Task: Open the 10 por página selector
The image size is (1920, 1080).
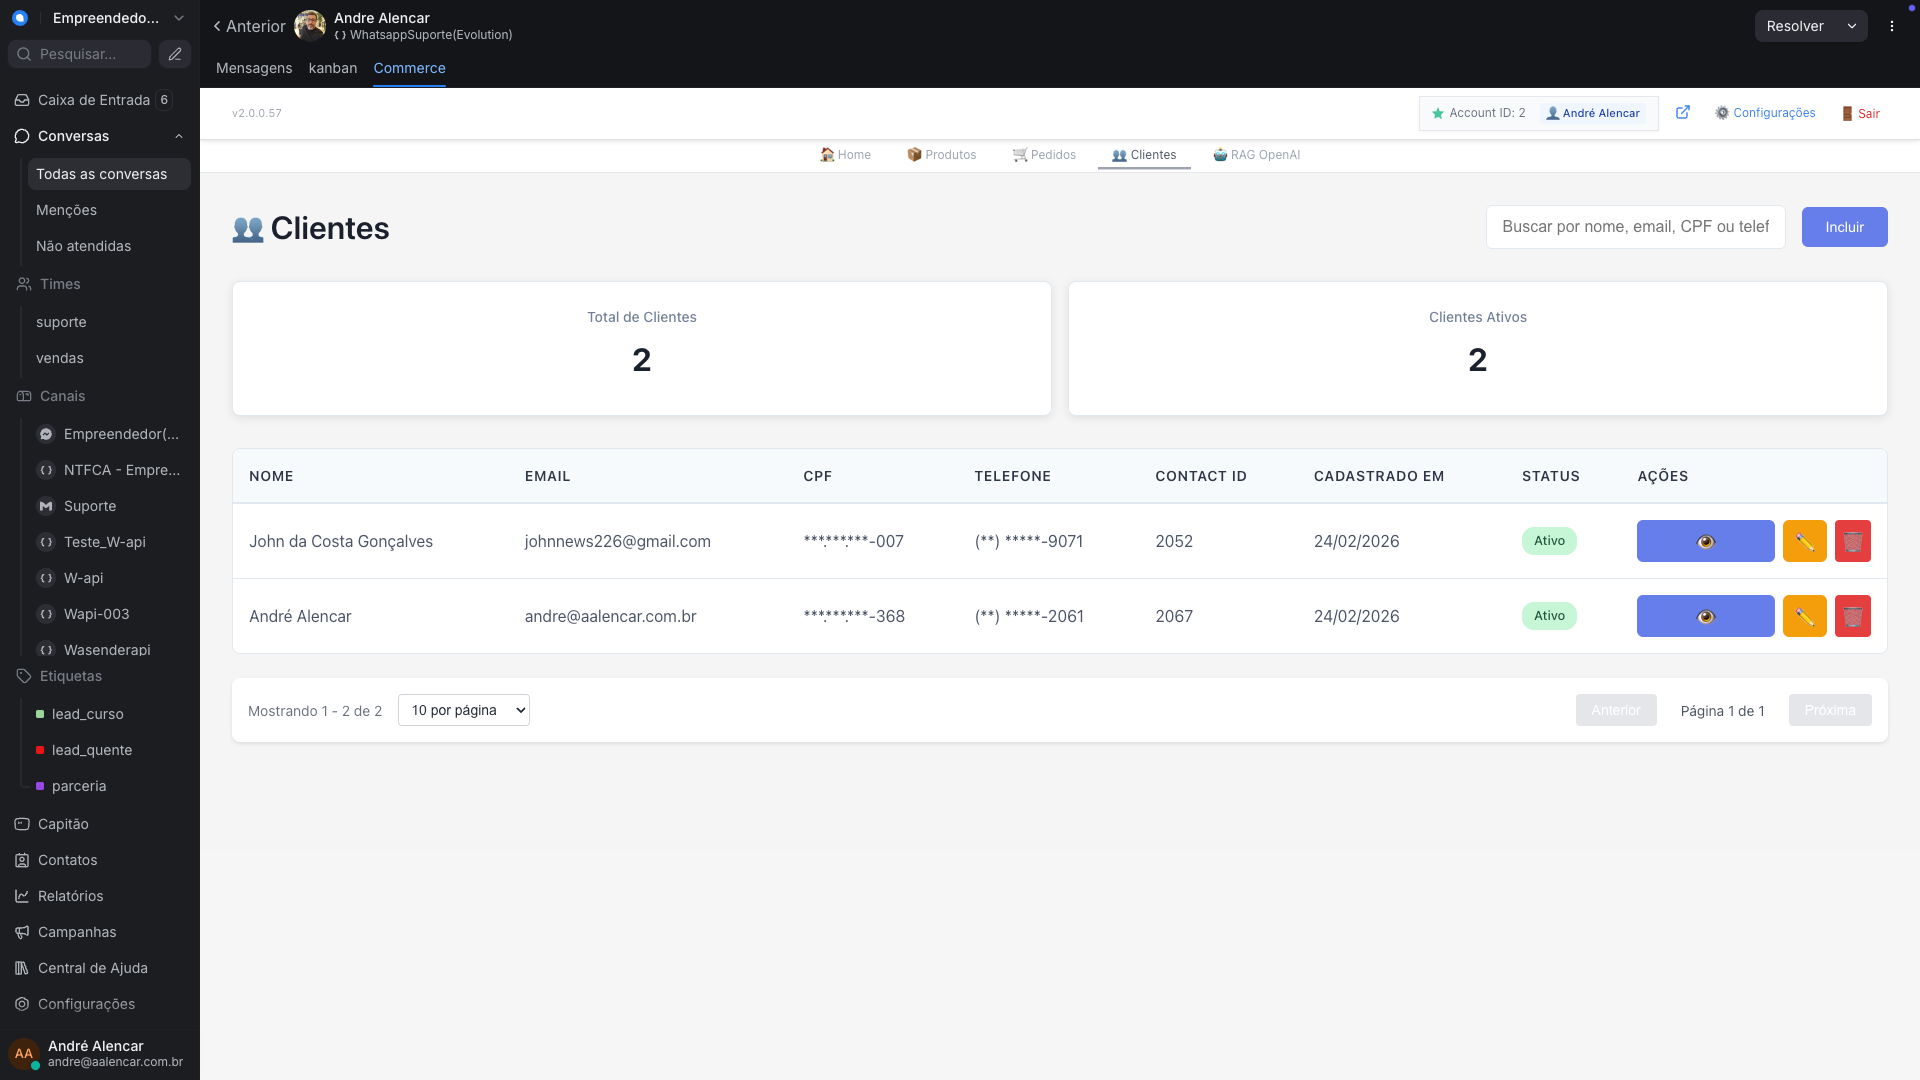Action: tap(463, 710)
